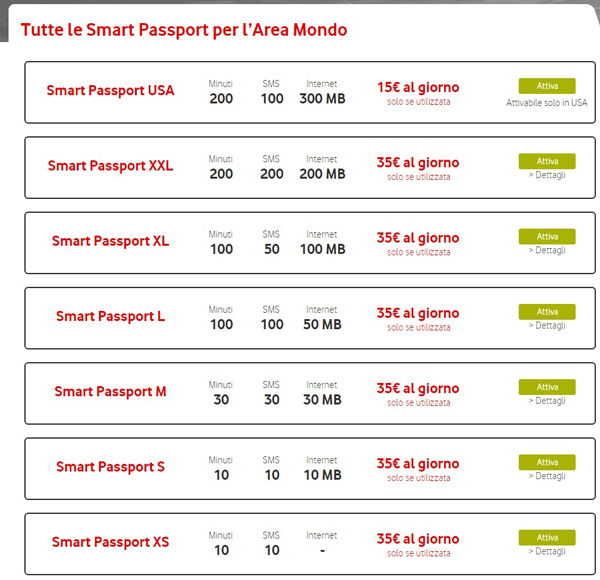Select the Smart Passport USA title
This screenshot has height=580, width=600.
point(110,91)
